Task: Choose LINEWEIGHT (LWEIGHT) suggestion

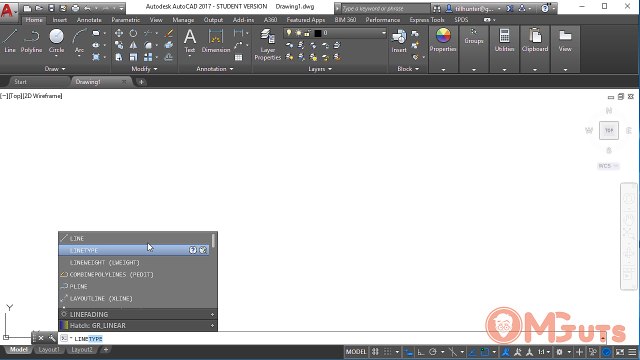Action: [x=134, y=262]
